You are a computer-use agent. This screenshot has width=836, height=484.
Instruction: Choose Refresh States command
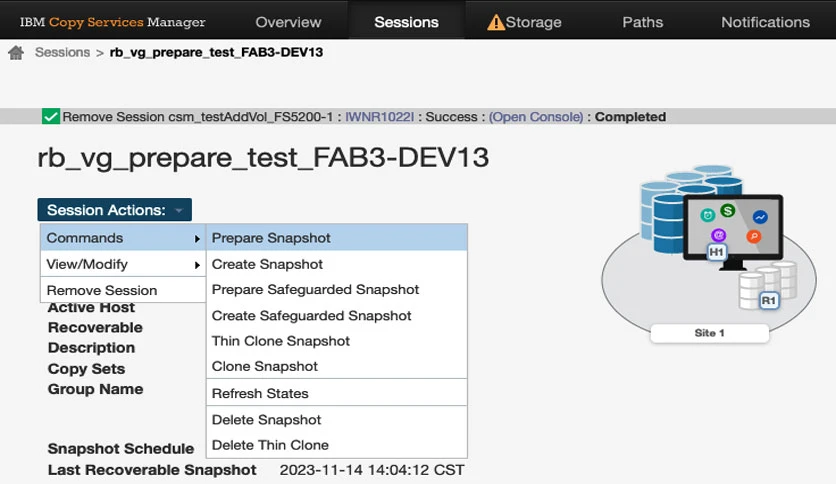337,393
